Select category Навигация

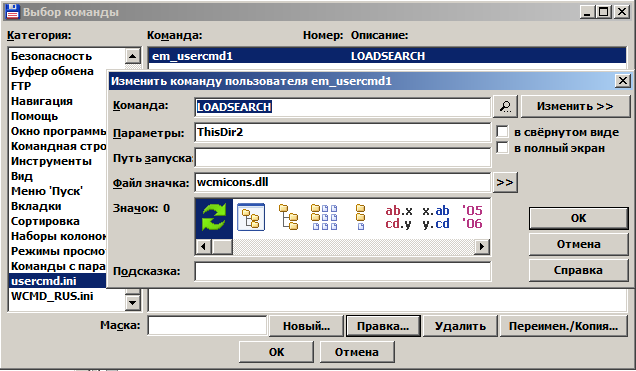tap(58, 101)
